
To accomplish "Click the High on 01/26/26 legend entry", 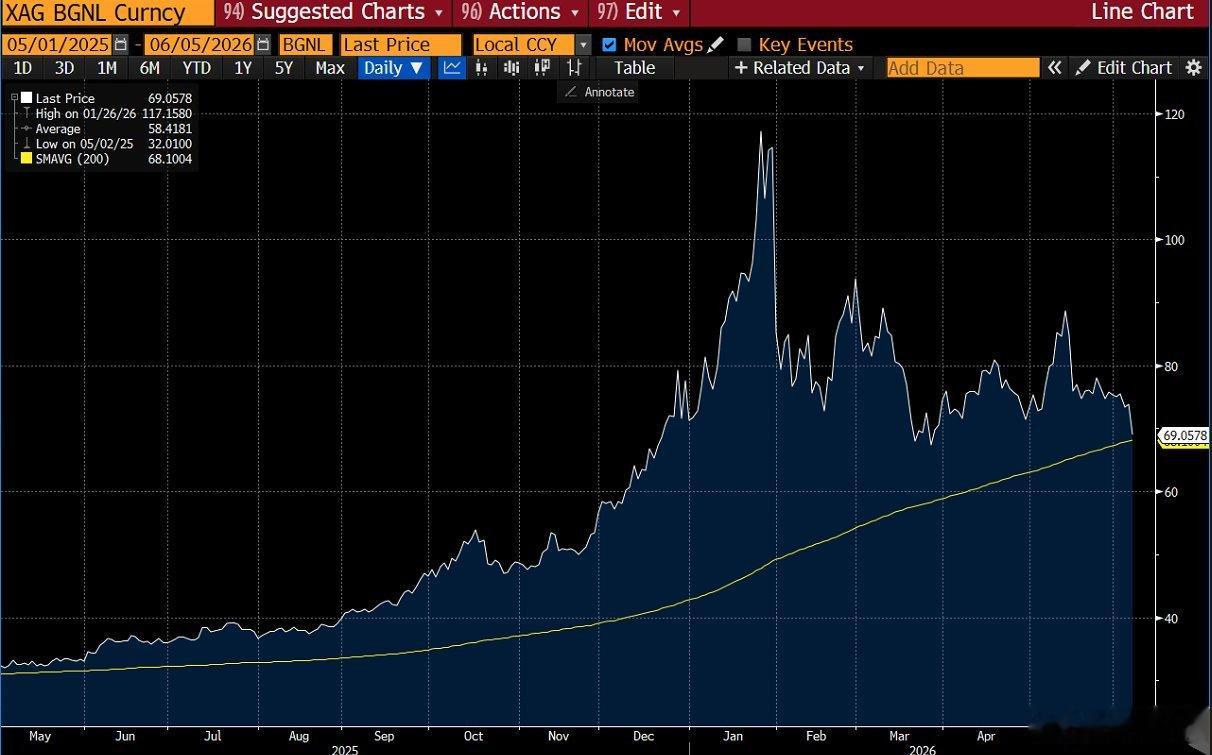I will coord(113,113).
